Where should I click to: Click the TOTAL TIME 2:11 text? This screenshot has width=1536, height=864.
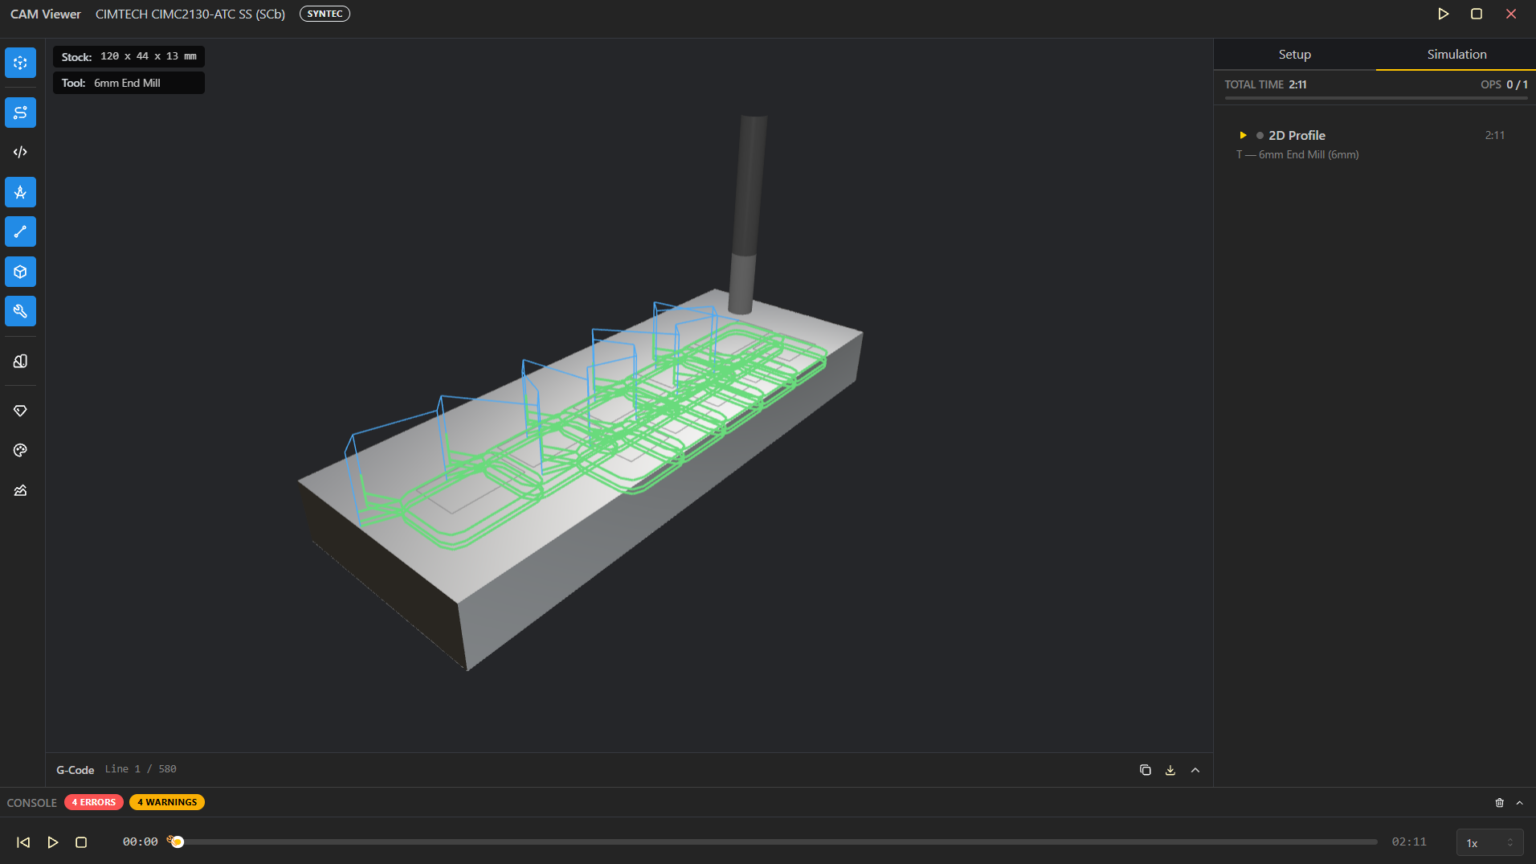(1265, 85)
